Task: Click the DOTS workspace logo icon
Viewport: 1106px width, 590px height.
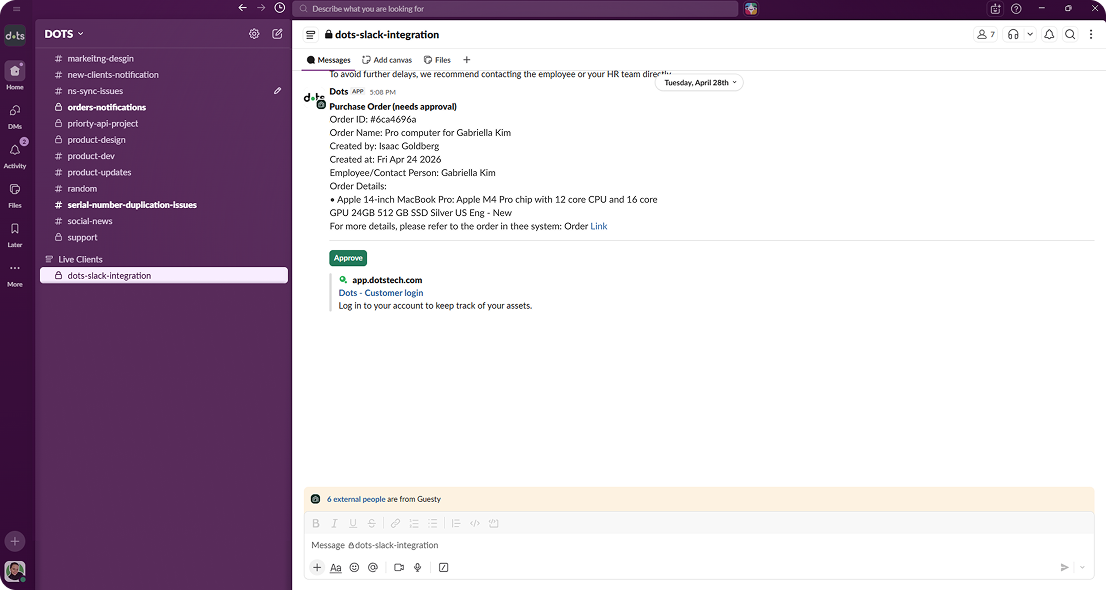Action: point(15,35)
